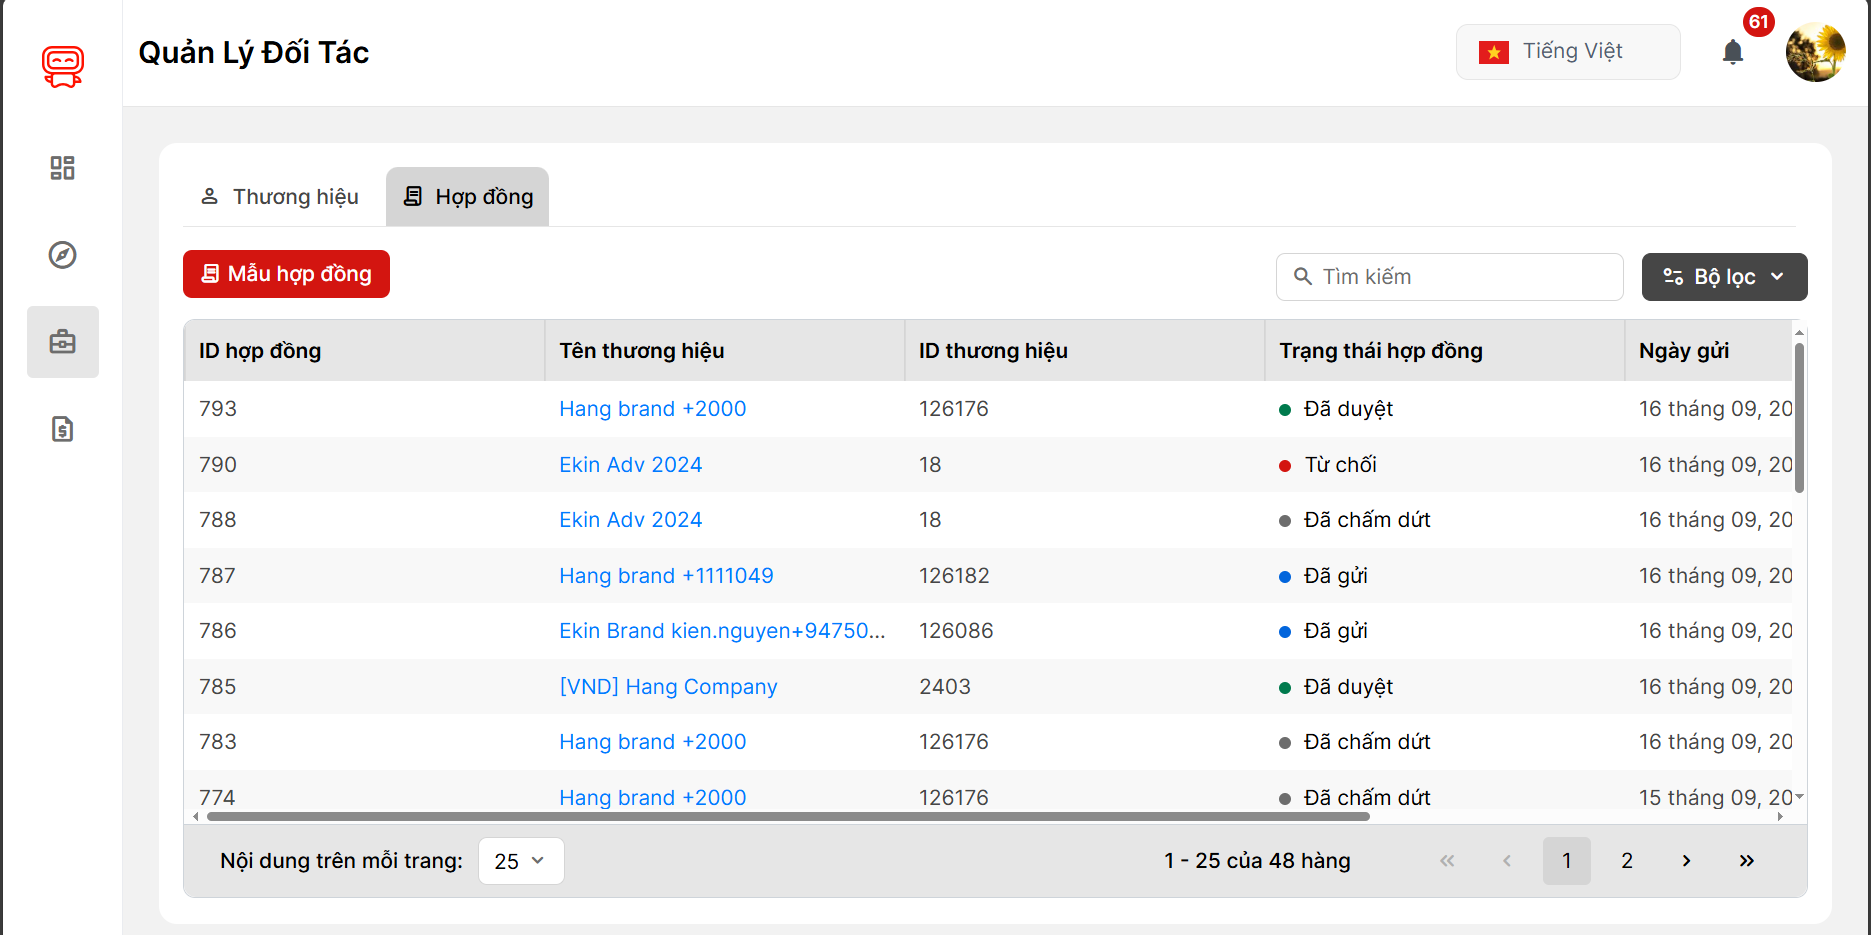Select the briefcase partner management icon
Image resolution: width=1871 pixels, height=935 pixels.
point(62,342)
